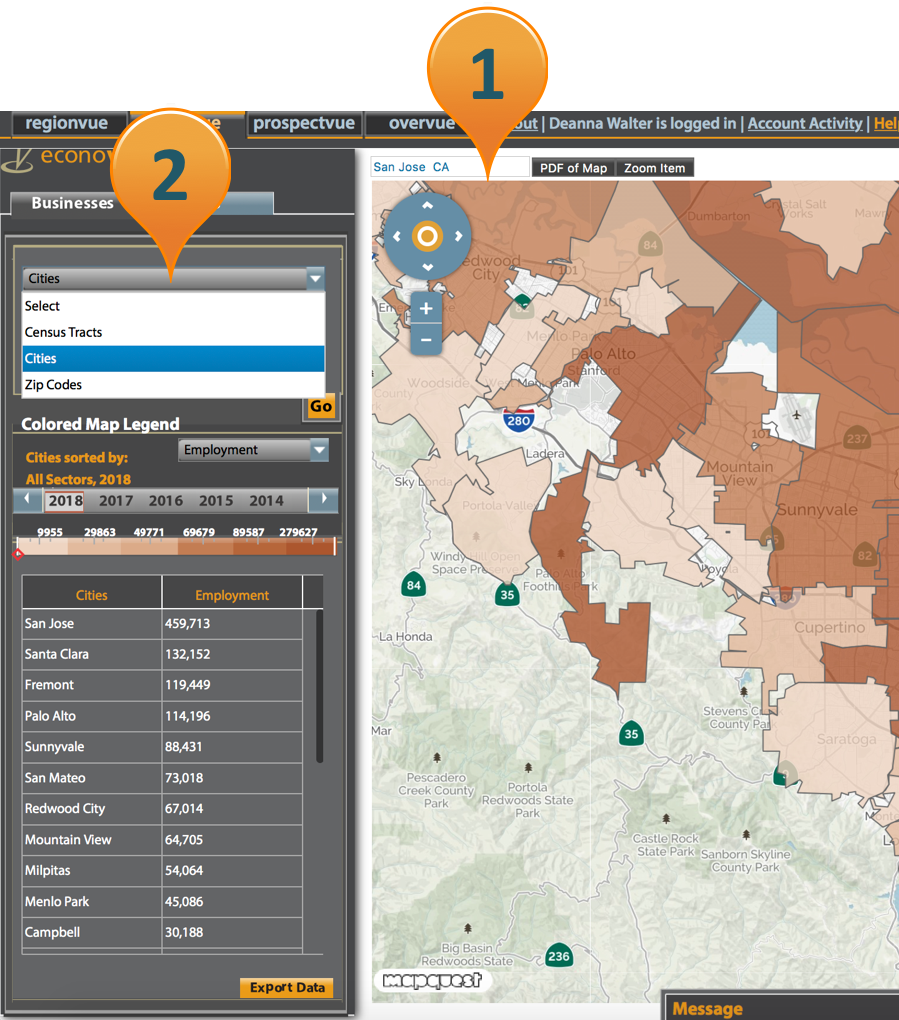Screen dimensions: 899x1020
Task: Select year 2015 in the timeline
Action: click(216, 501)
